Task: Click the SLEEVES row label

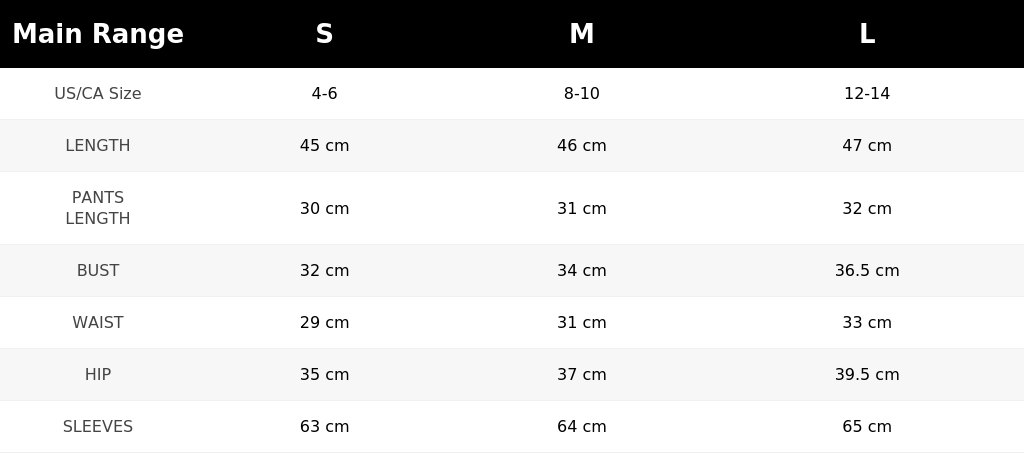Action: click(98, 426)
